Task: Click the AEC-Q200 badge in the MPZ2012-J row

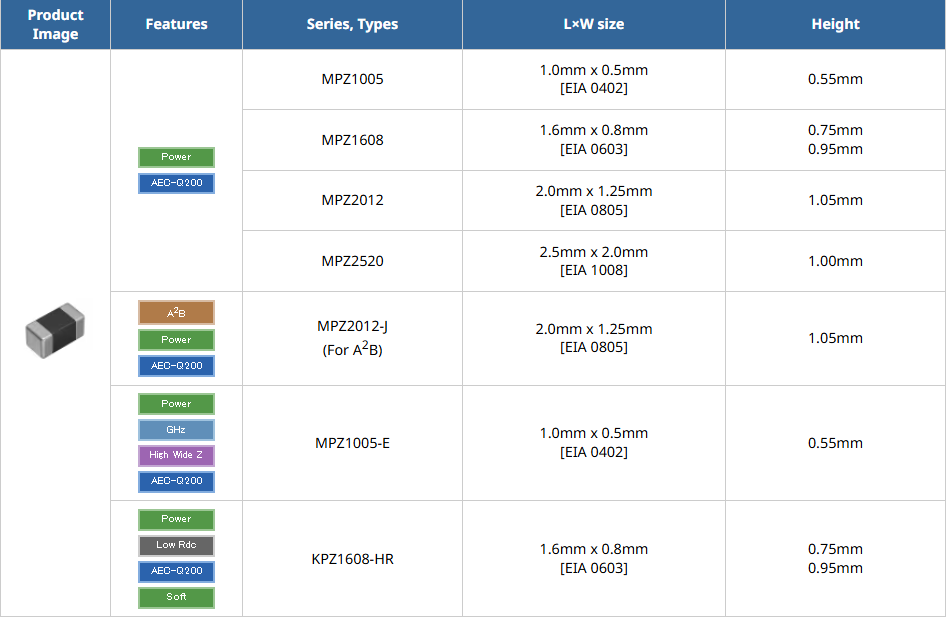Action: coord(176,365)
